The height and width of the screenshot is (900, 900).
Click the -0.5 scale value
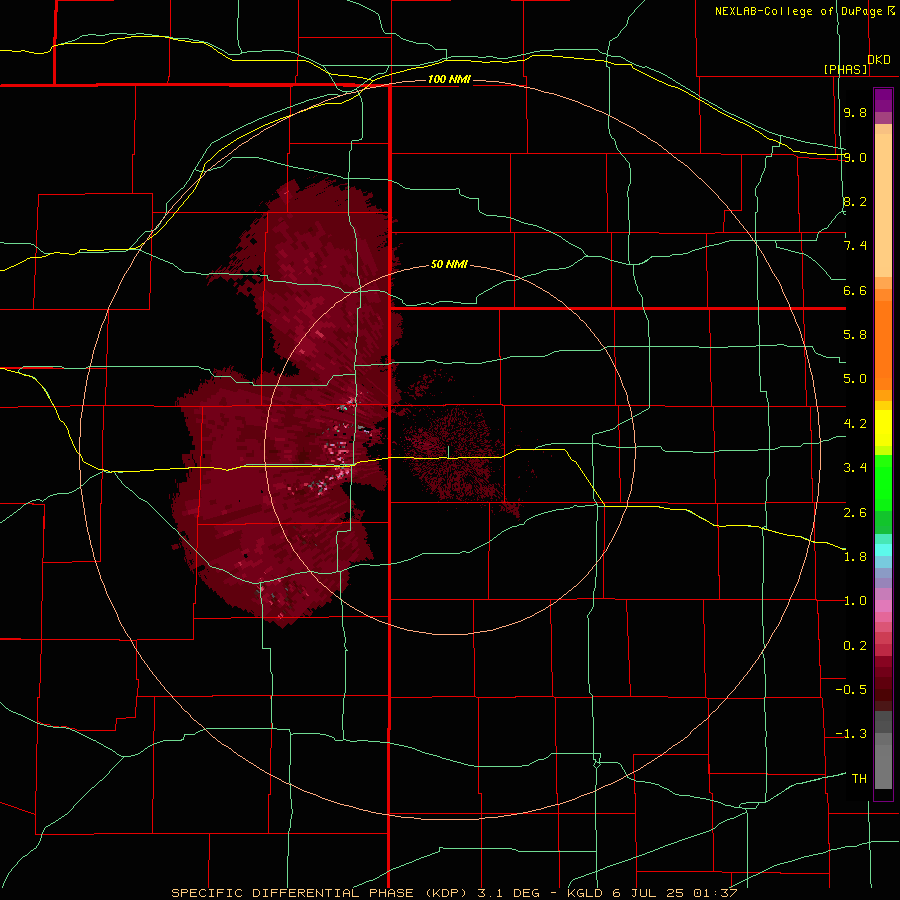[x=851, y=690]
